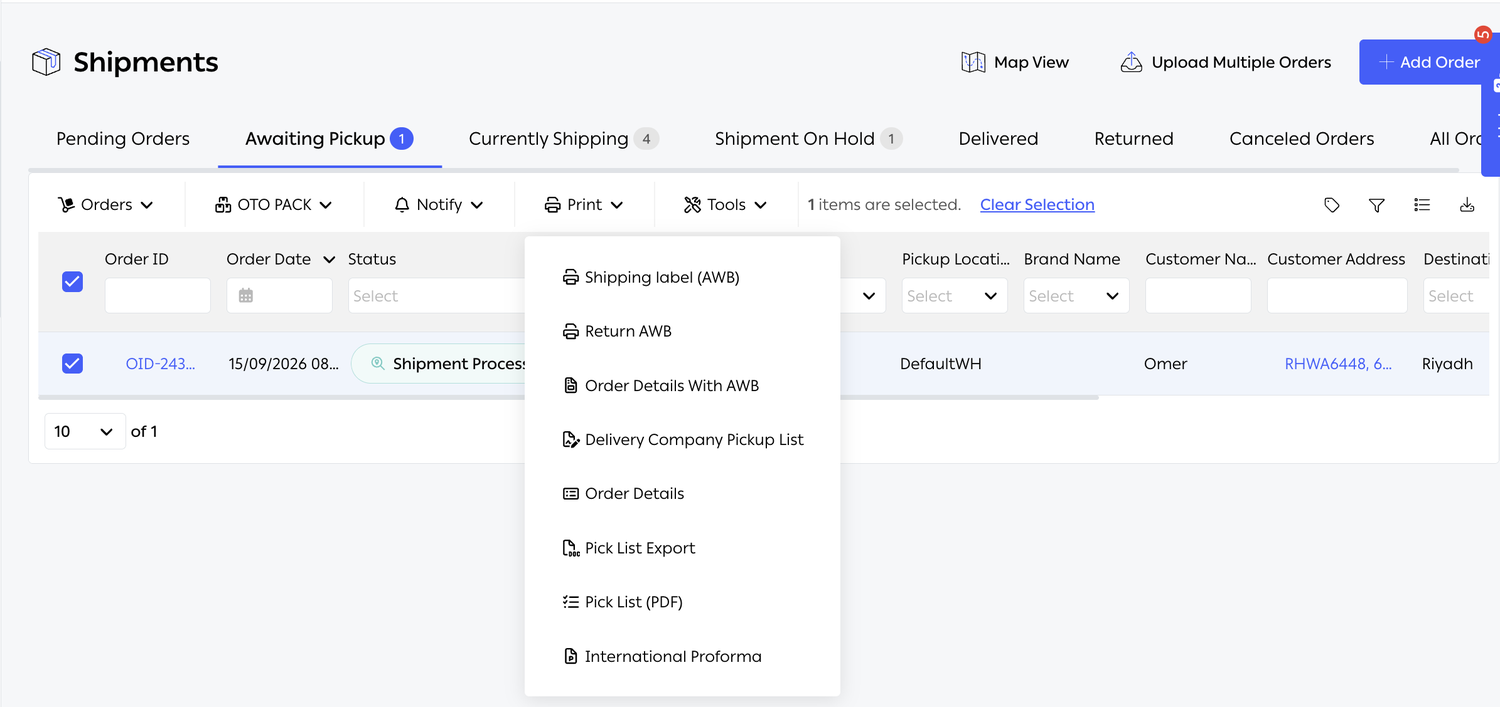Open the rows-per-page selector showing 10
Viewport: 1500px width, 707px height.
[85, 431]
